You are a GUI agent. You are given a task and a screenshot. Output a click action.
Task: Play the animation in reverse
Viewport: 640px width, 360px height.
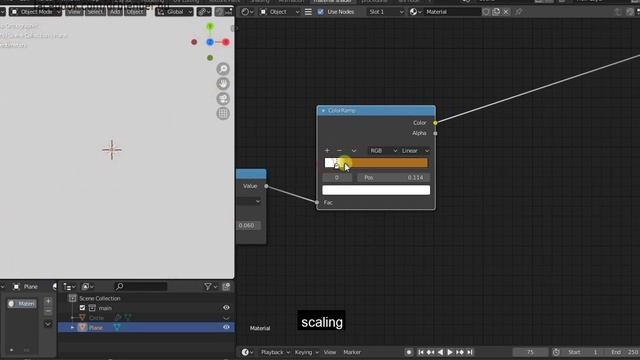pos(440,352)
